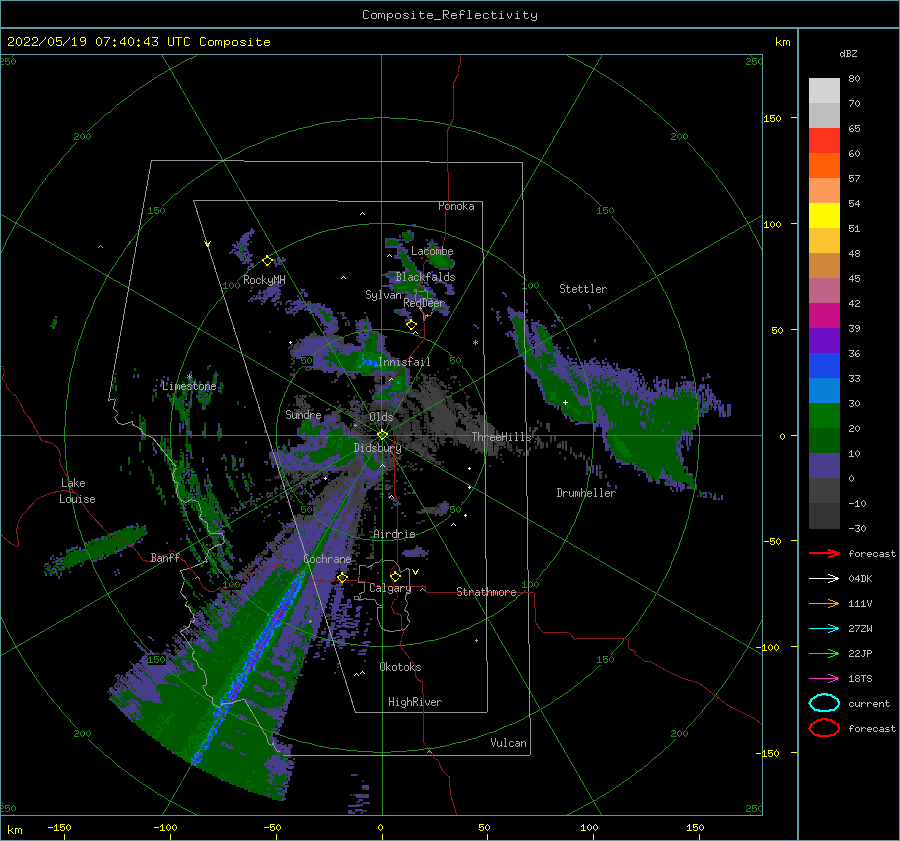Screen dimensions: 900x841
Task: Click yellow V marker northwest of RockyMH
Action: click(208, 244)
